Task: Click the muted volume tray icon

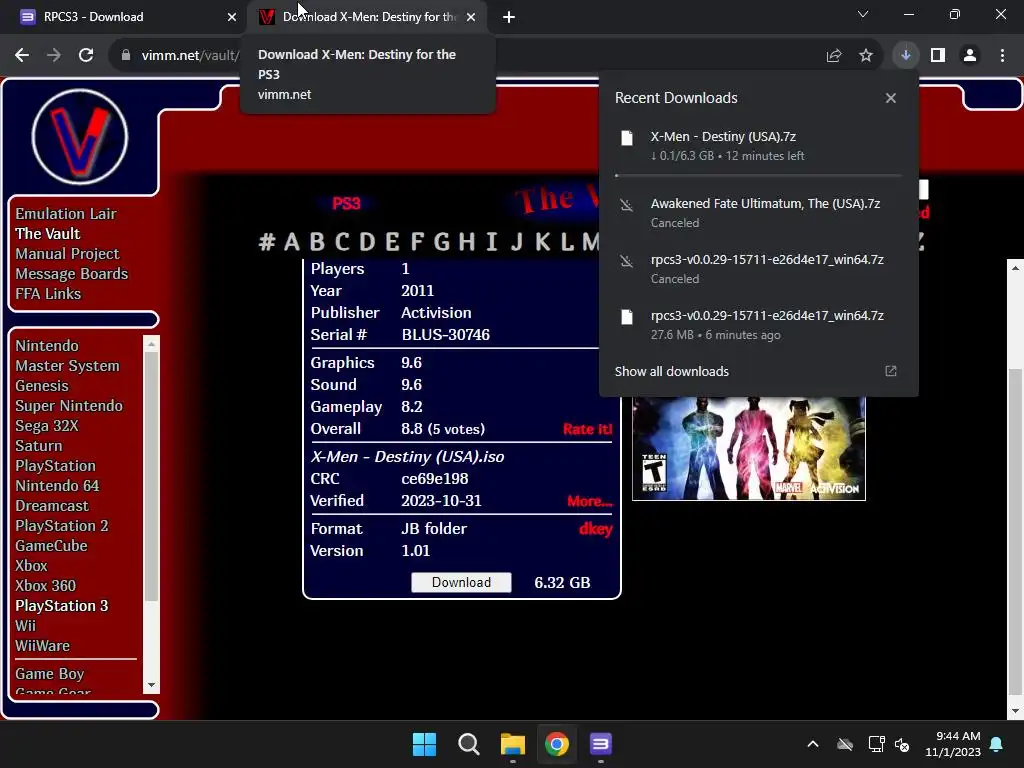Action: [x=902, y=744]
